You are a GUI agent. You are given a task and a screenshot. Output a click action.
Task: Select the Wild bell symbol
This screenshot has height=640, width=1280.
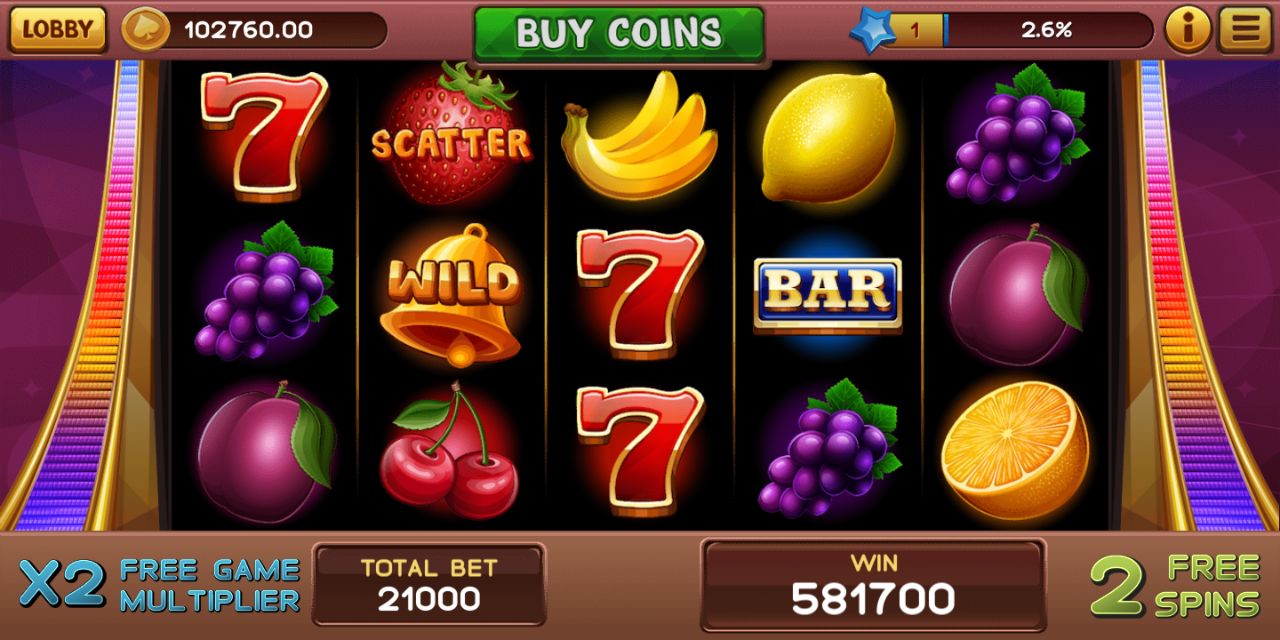click(x=451, y=294)
